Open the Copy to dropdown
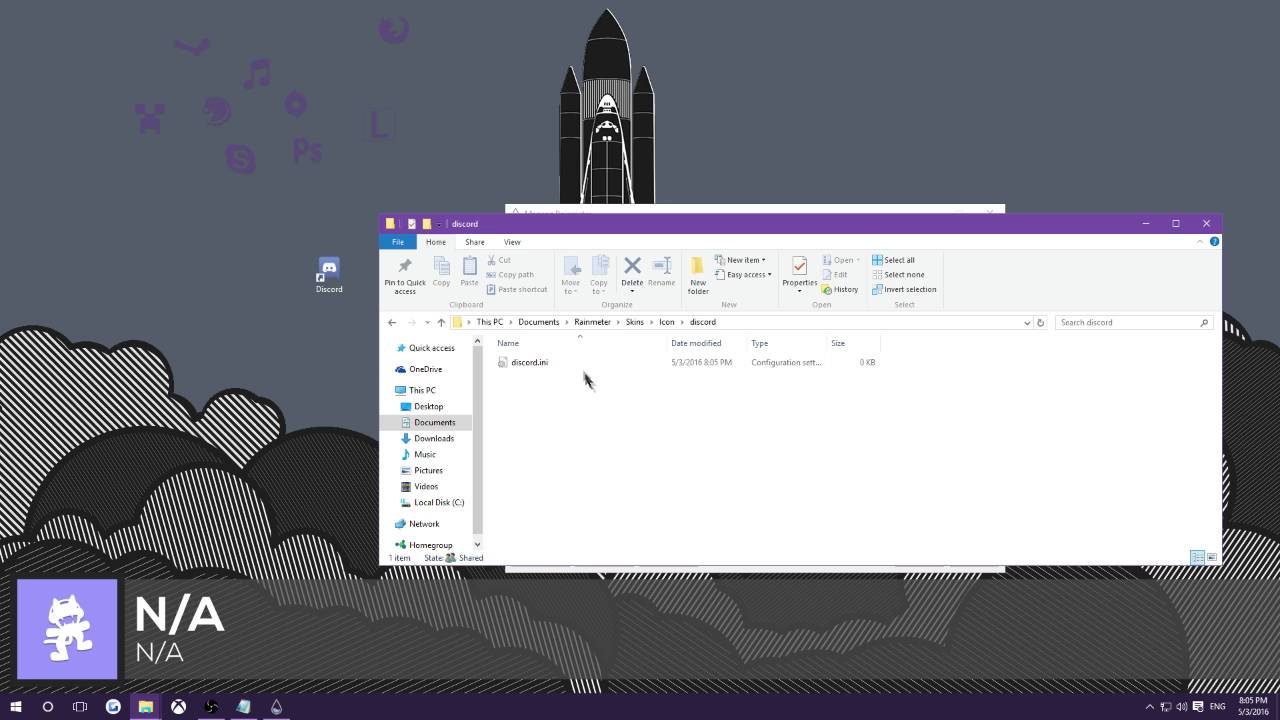Viewport: 1280px width, 720px height. pyautogui.click(x=599, y=275)
